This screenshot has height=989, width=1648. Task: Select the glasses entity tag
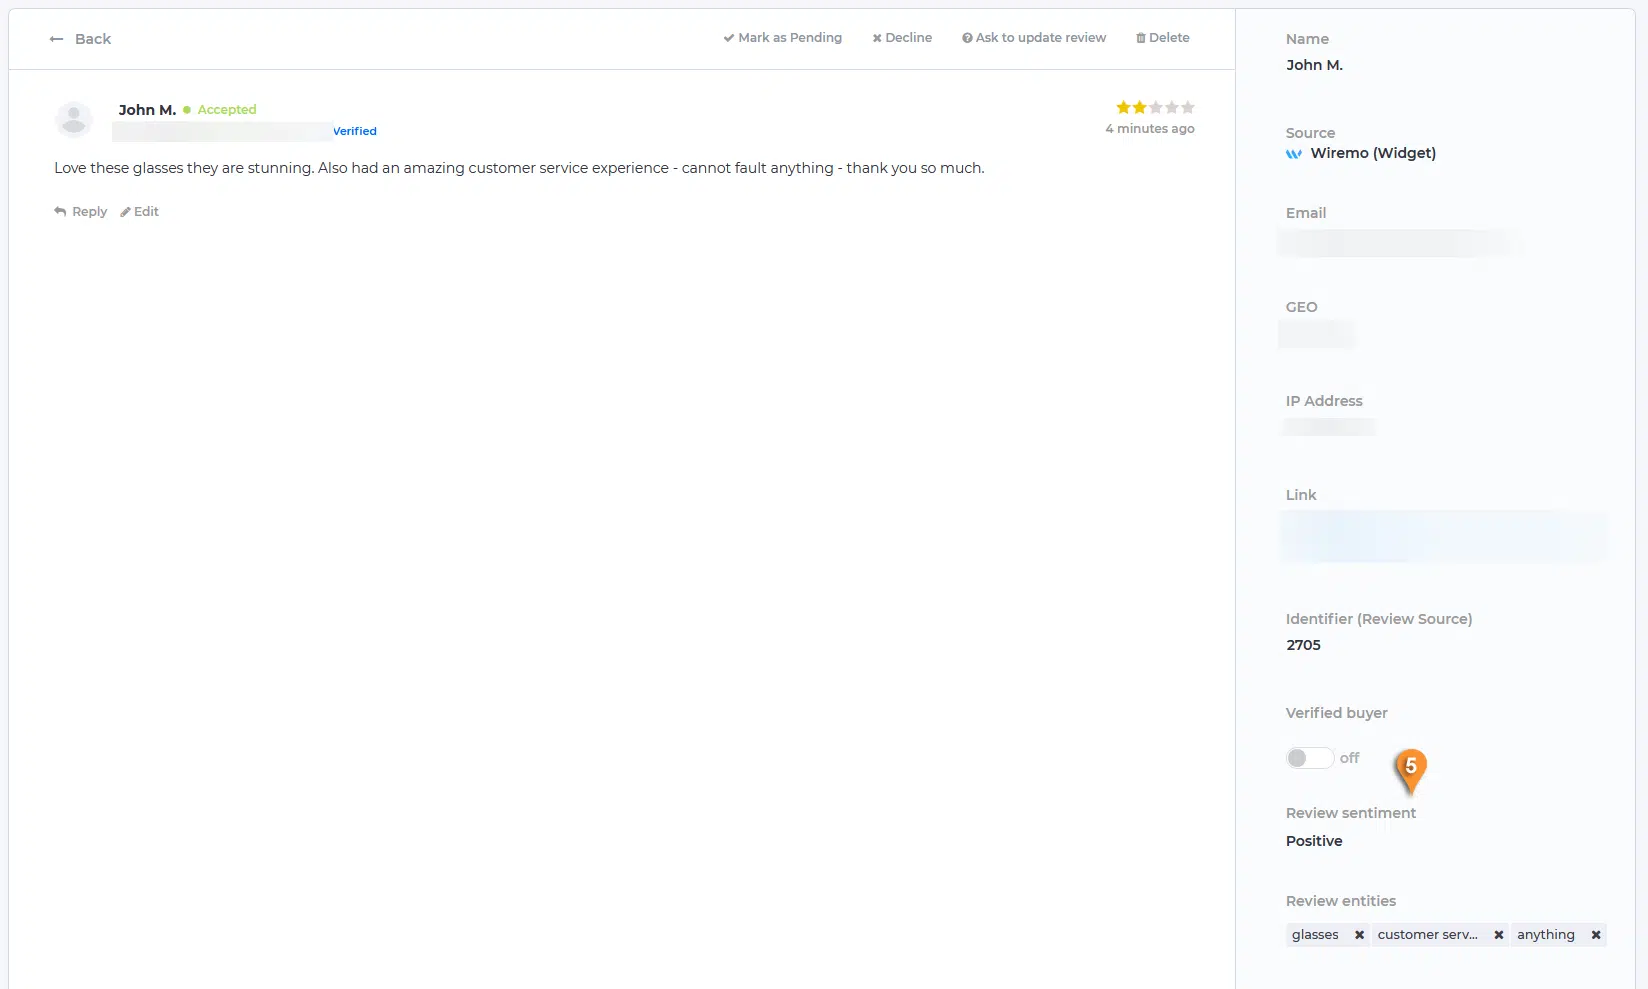1315,935
